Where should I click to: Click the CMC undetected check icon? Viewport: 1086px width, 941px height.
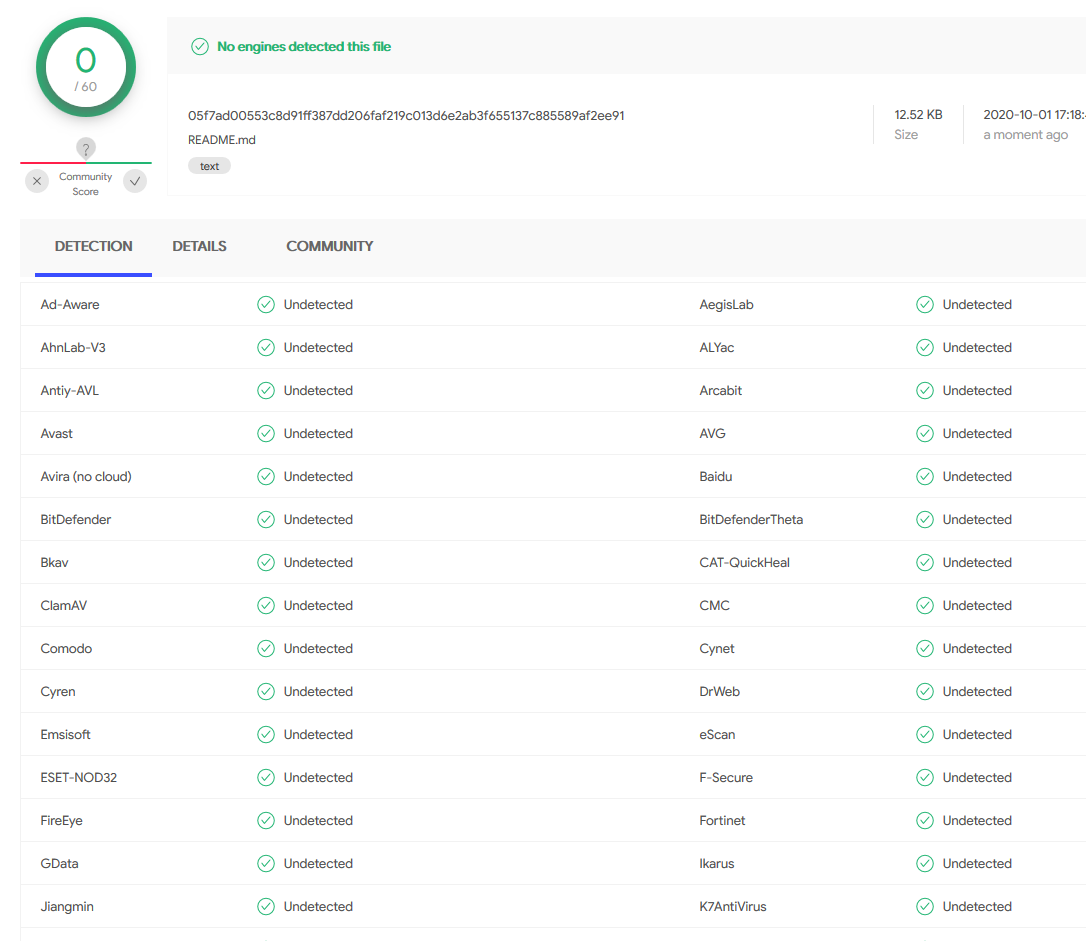(925, 605)
